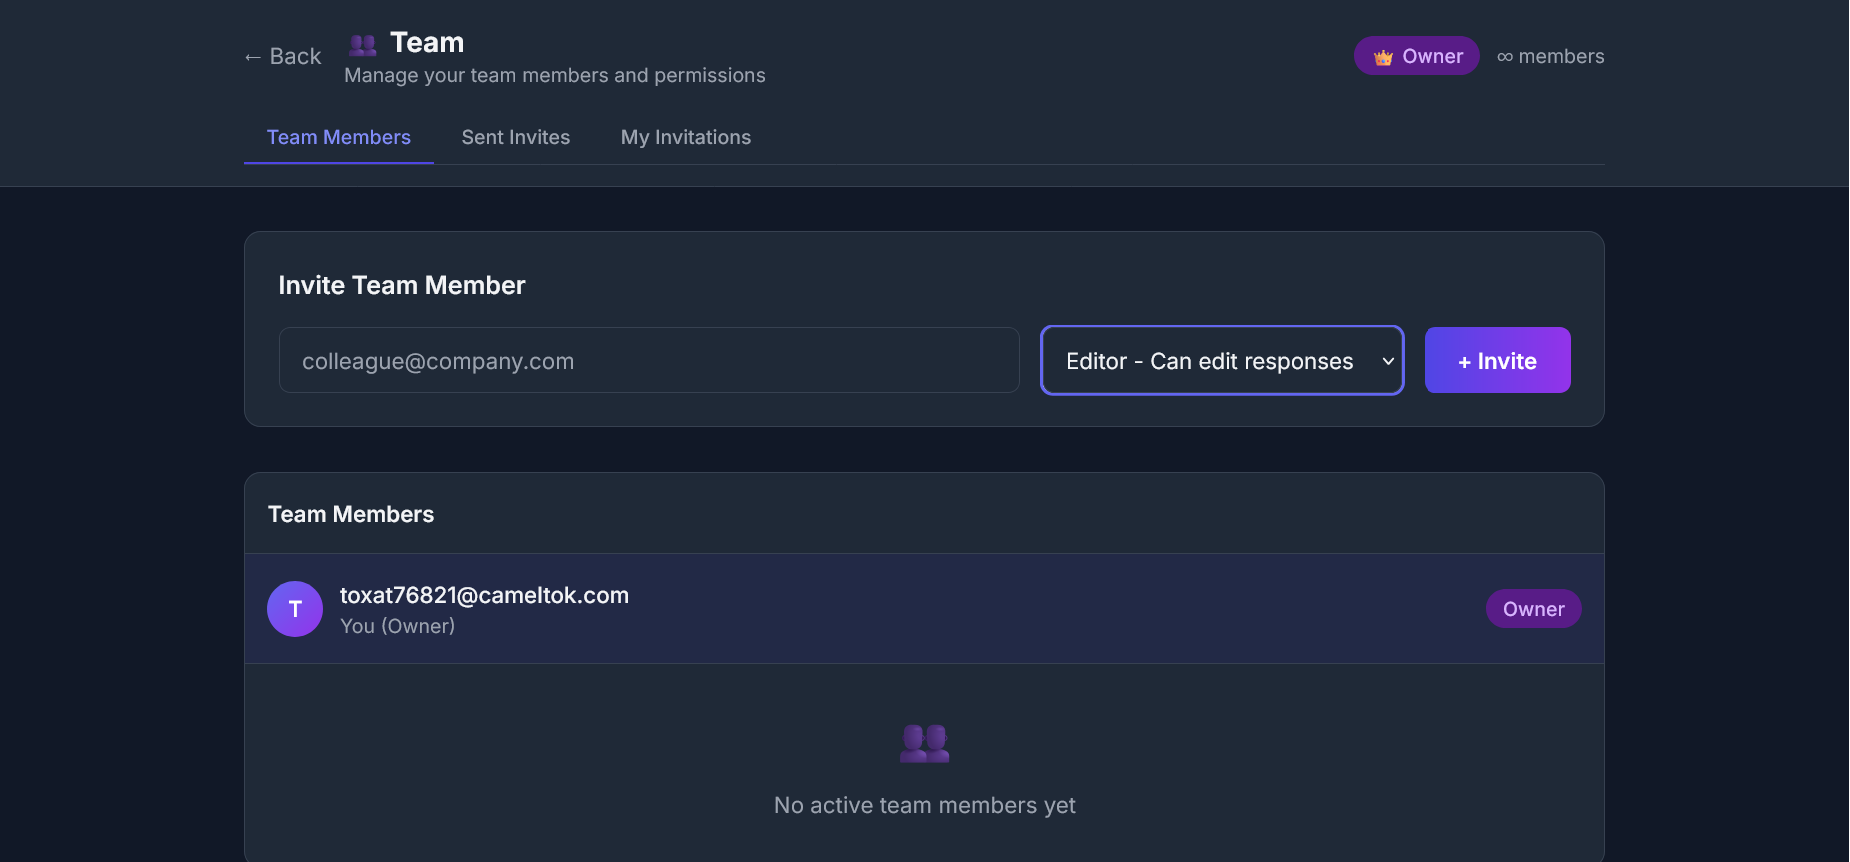Click the chevron arrow of the role selector
Image resolution: width=1850 pixels, height=862 pixels.
click(x=1388, y=361)
